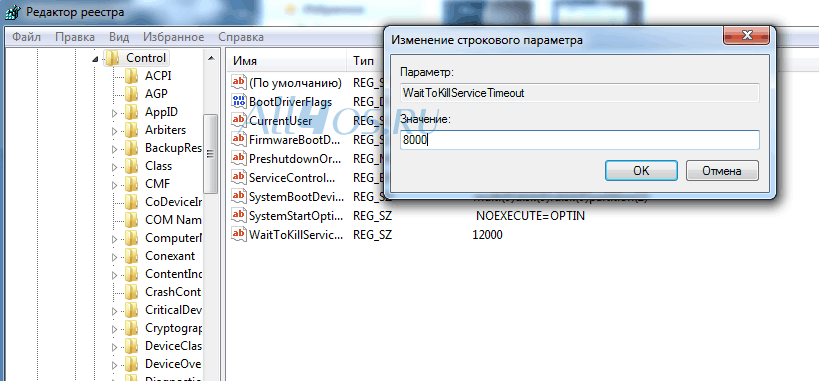Expand the BackupRes key

[114, 149]
